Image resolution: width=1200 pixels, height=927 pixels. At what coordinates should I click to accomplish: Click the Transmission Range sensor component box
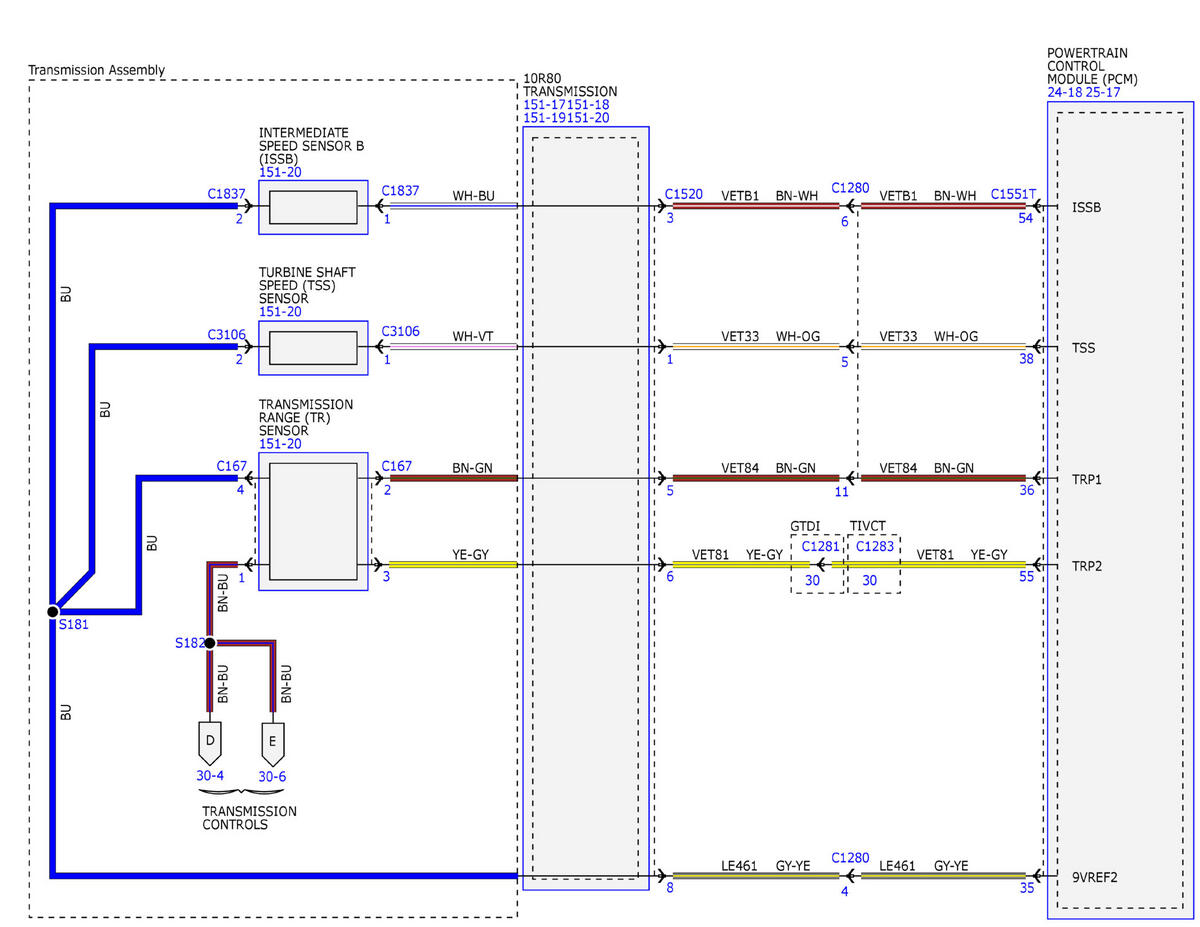click(313, 521)
